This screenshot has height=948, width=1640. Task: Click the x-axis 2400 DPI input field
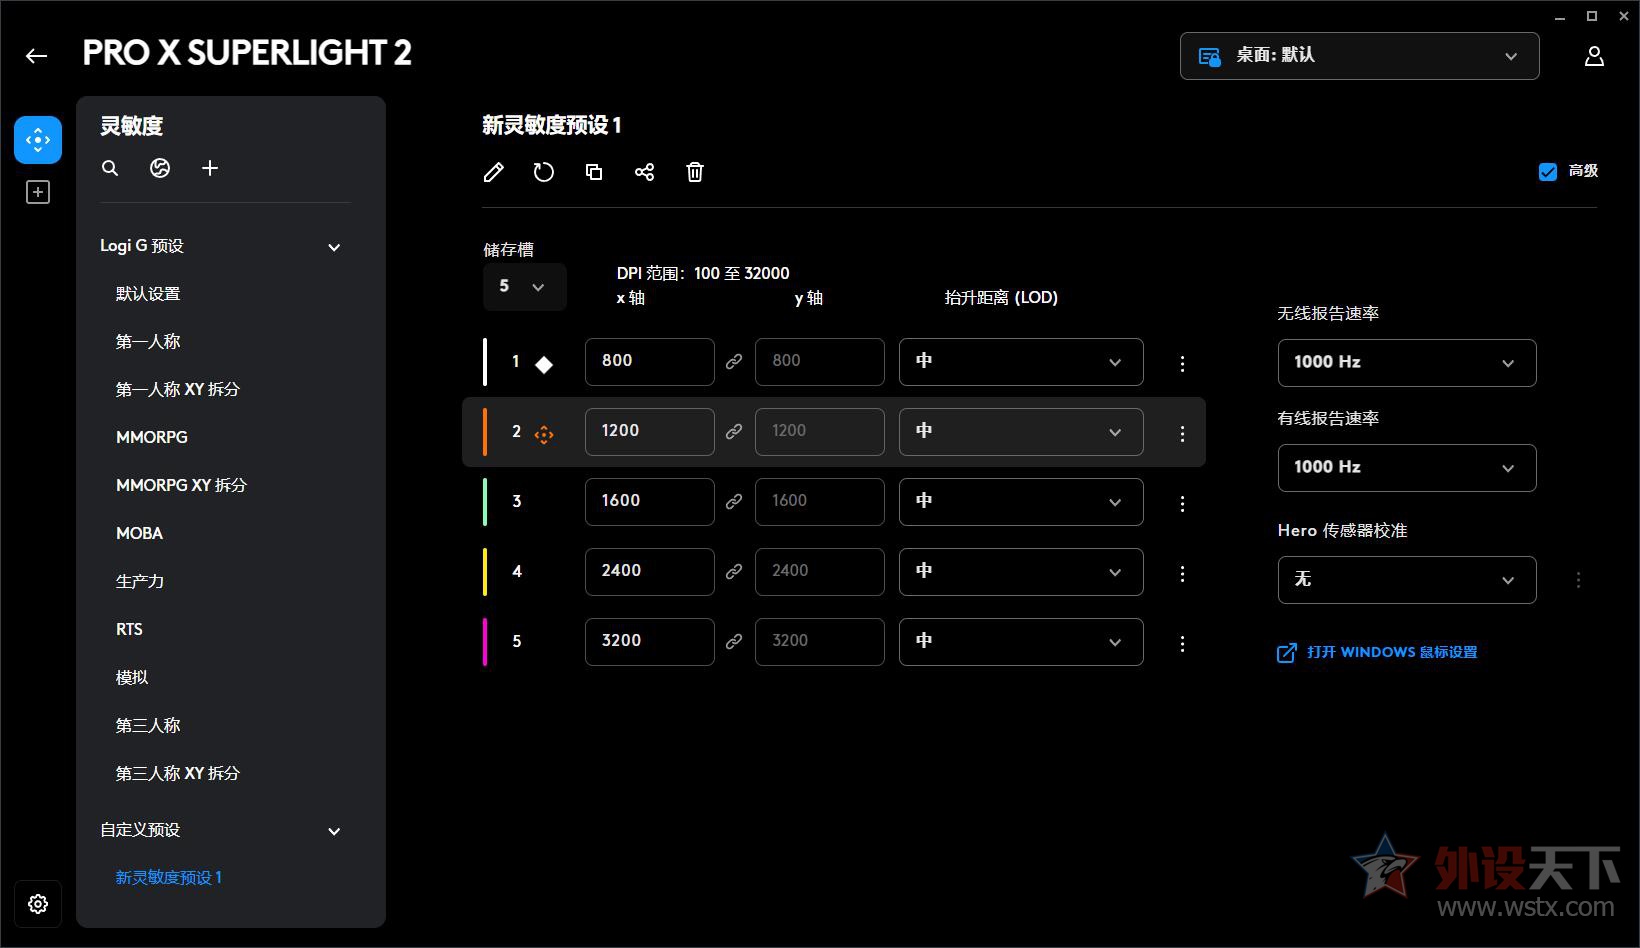tap(650, 572)
